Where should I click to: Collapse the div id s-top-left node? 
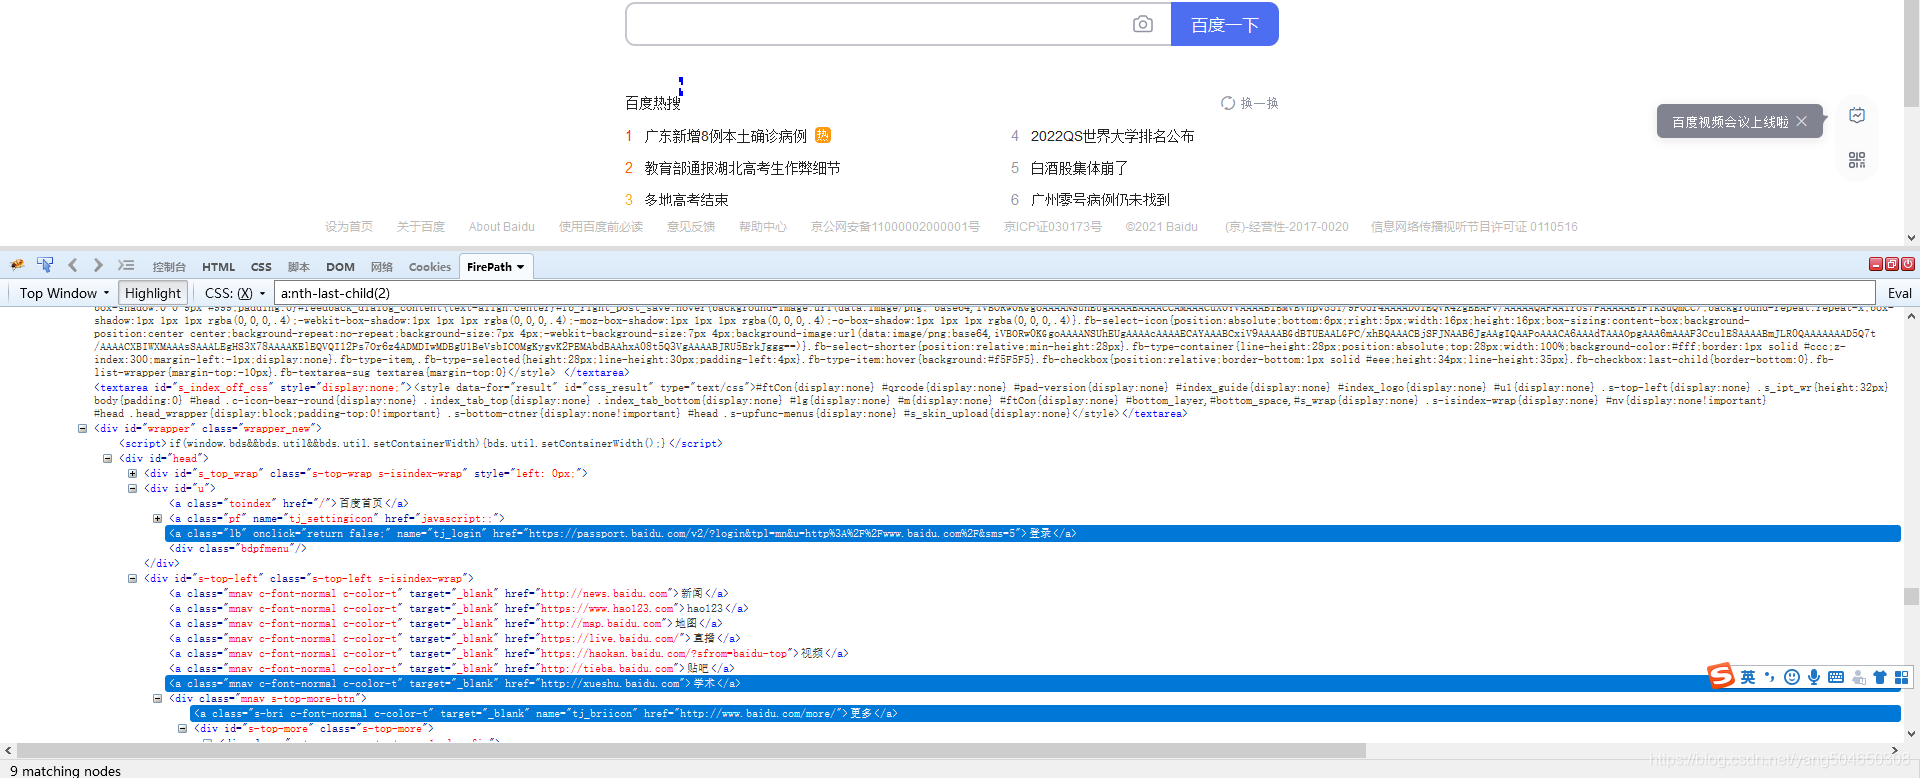click(x=132, y=578)
